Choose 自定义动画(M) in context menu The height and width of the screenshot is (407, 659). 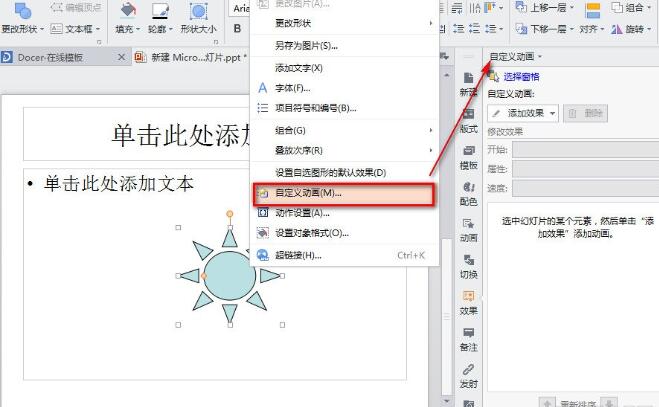click(x=344, y=193)
